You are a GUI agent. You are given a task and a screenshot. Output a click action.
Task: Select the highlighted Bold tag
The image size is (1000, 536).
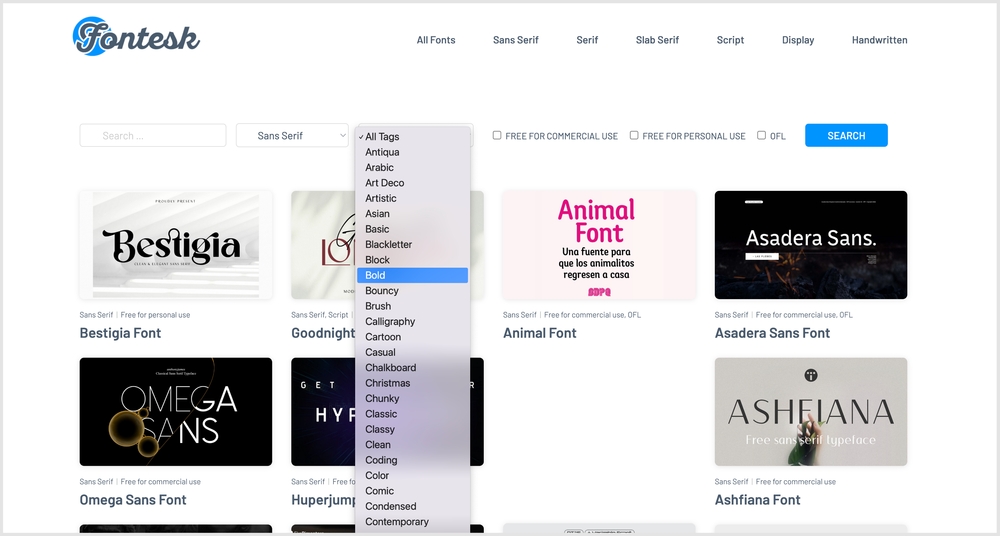click(x=413, y=275)
